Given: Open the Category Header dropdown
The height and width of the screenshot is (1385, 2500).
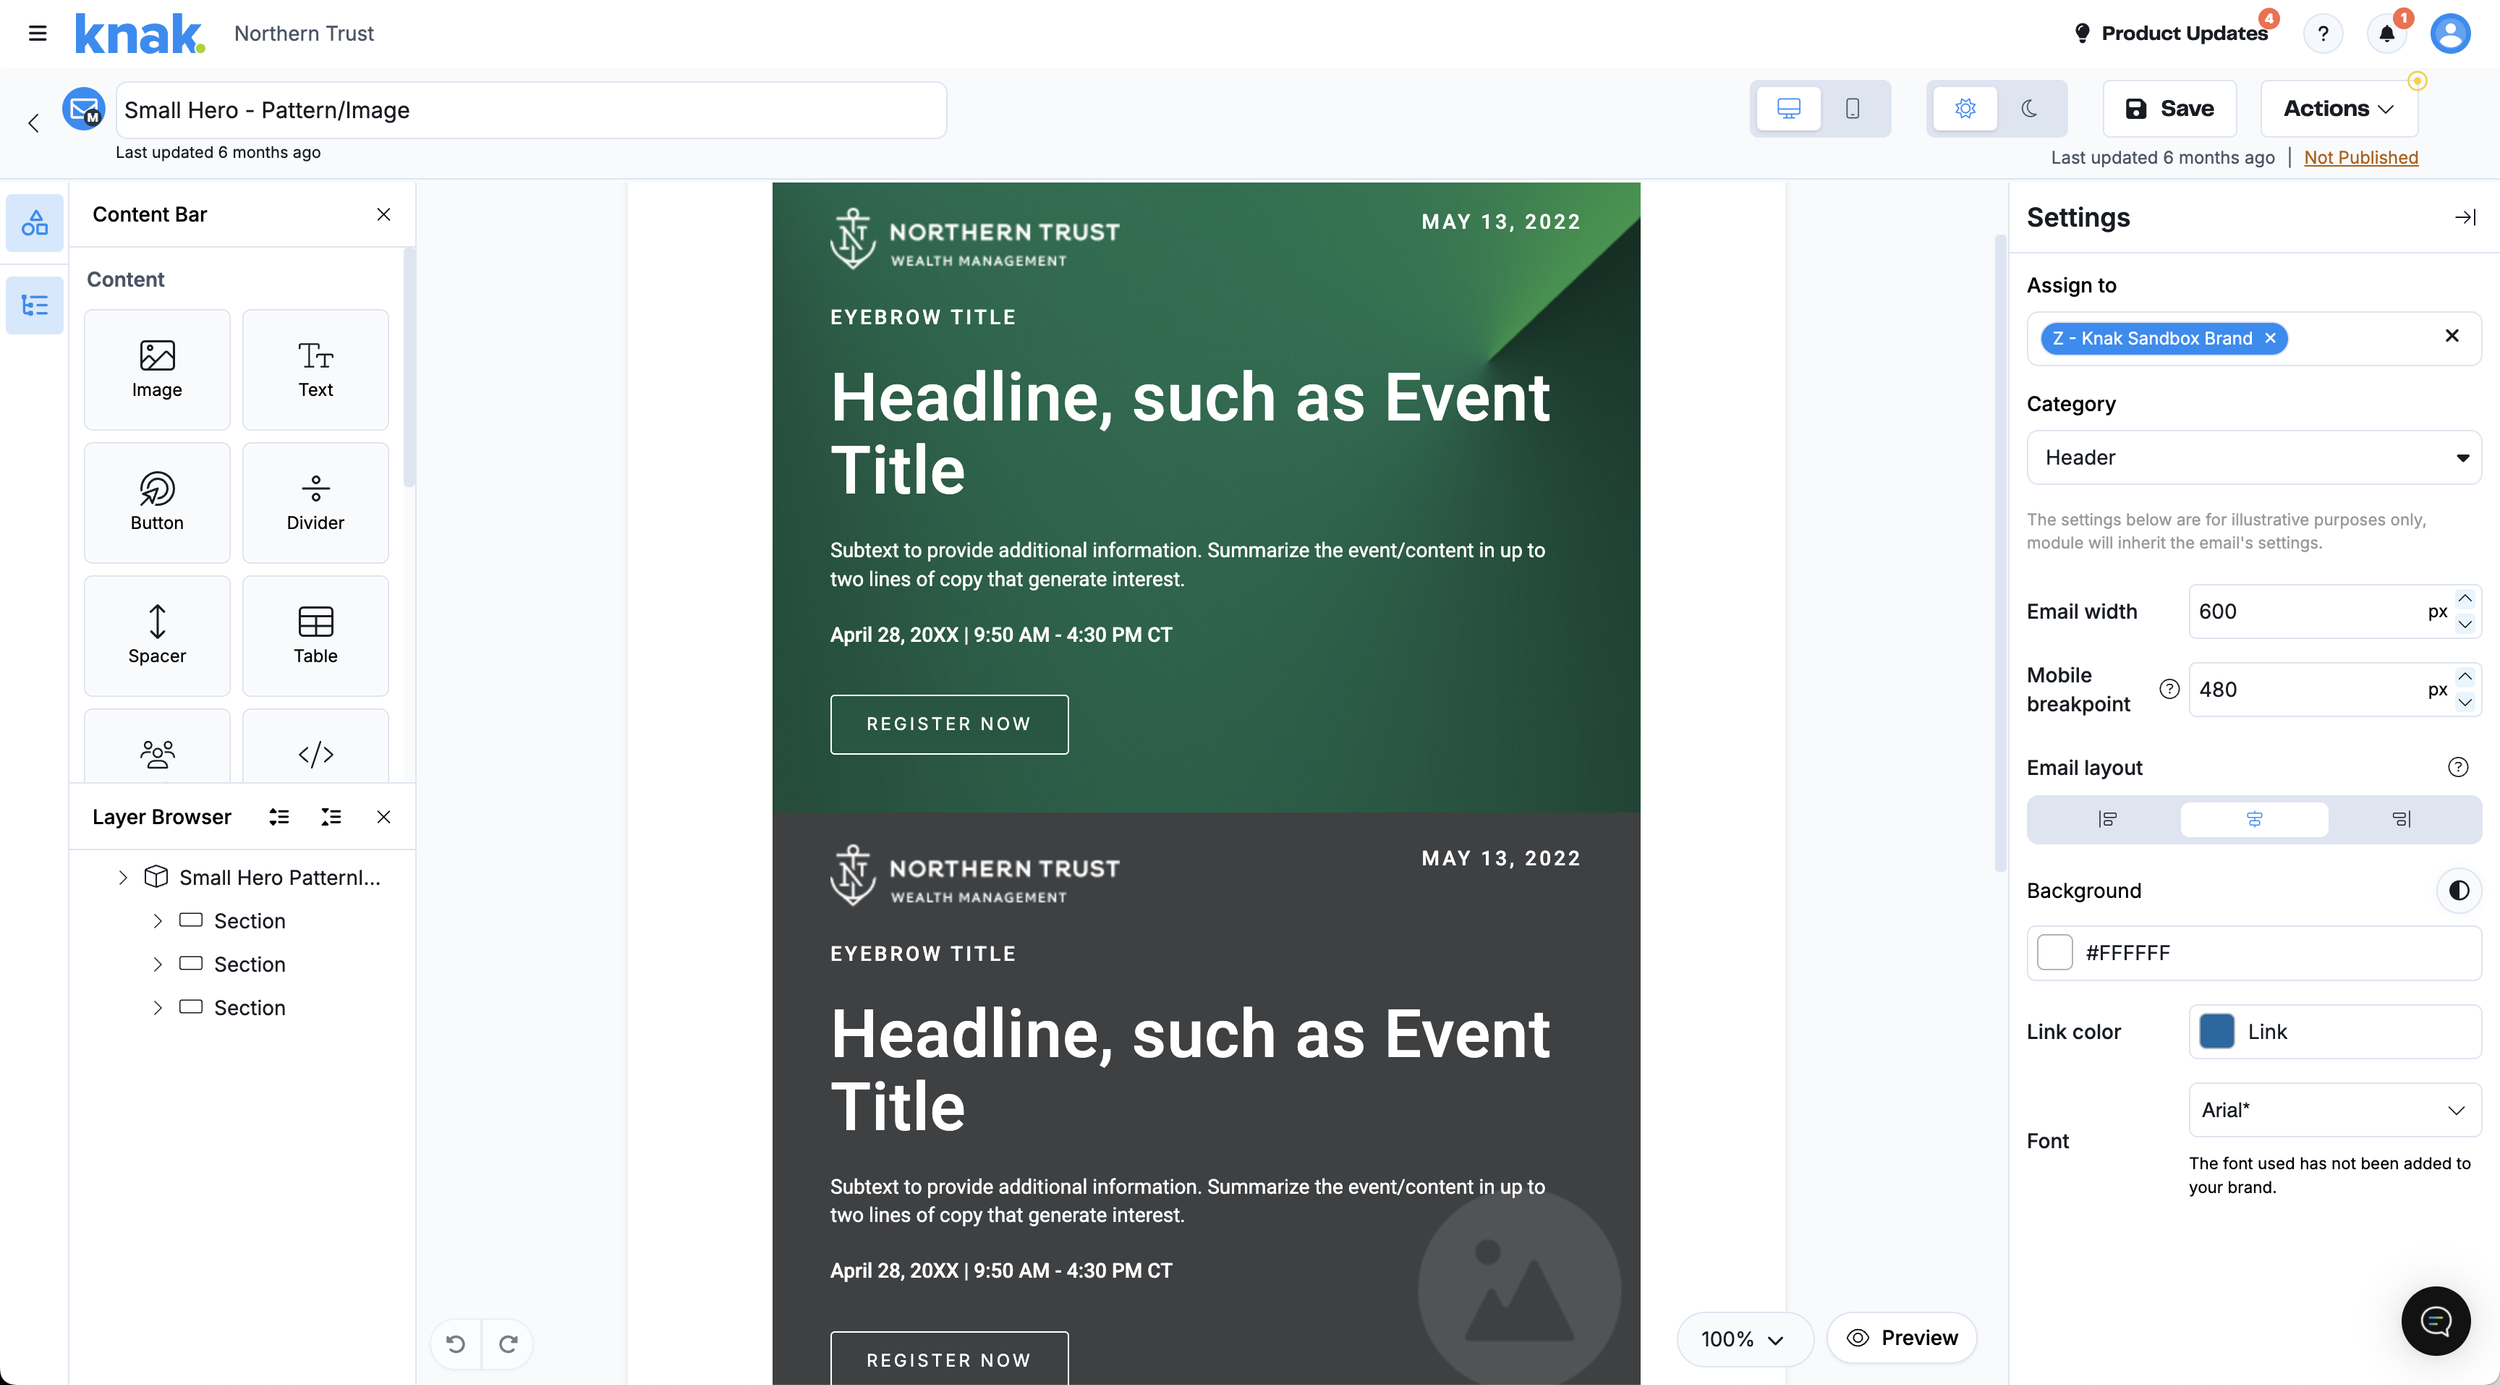Looking at the screenshot, I should pyautogui.click(x=2254, y=457).
